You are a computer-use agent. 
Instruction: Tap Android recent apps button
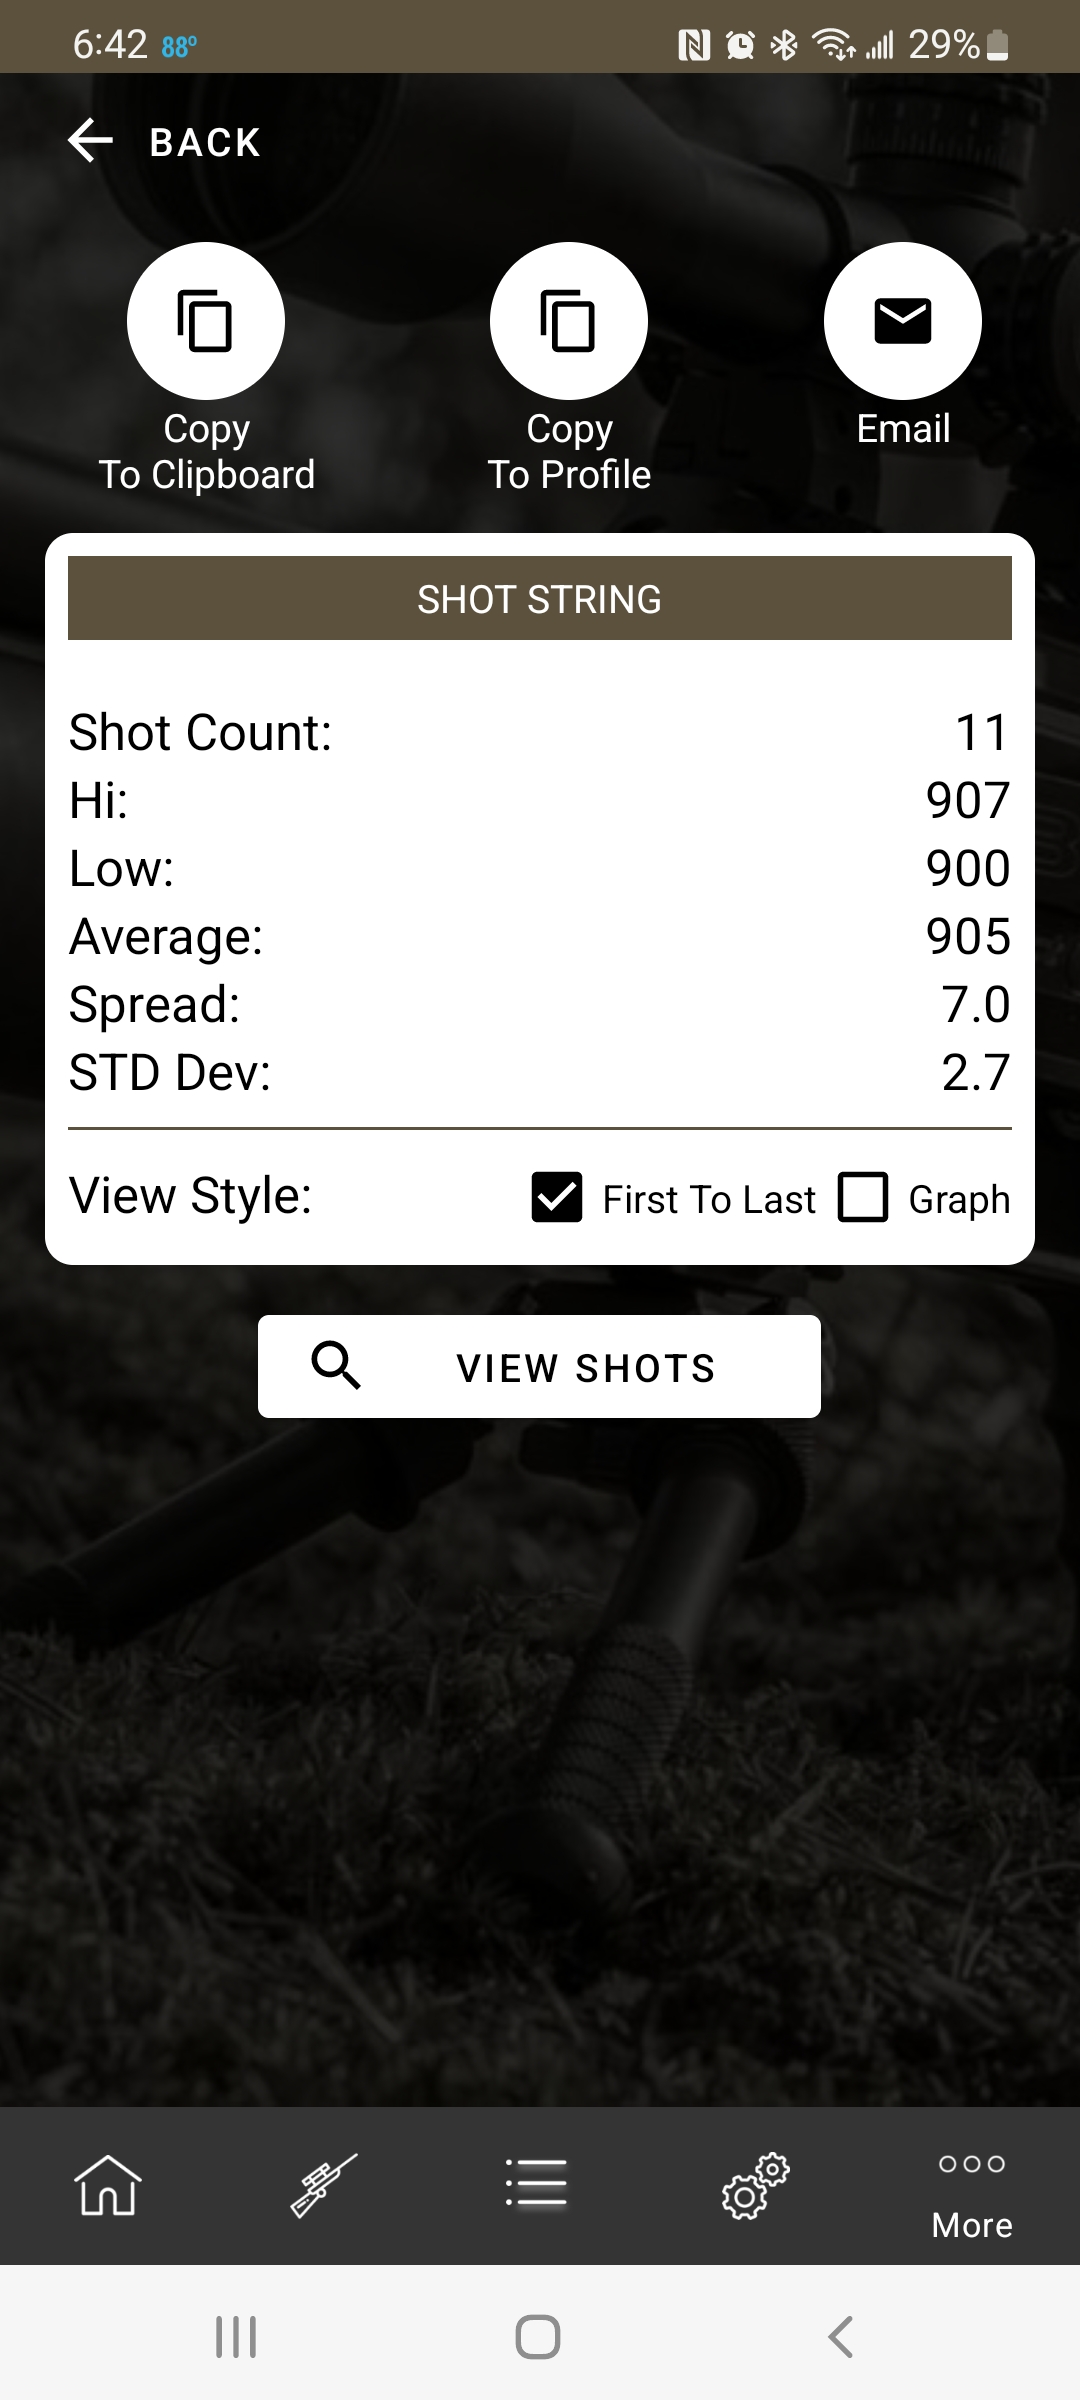236,2337
